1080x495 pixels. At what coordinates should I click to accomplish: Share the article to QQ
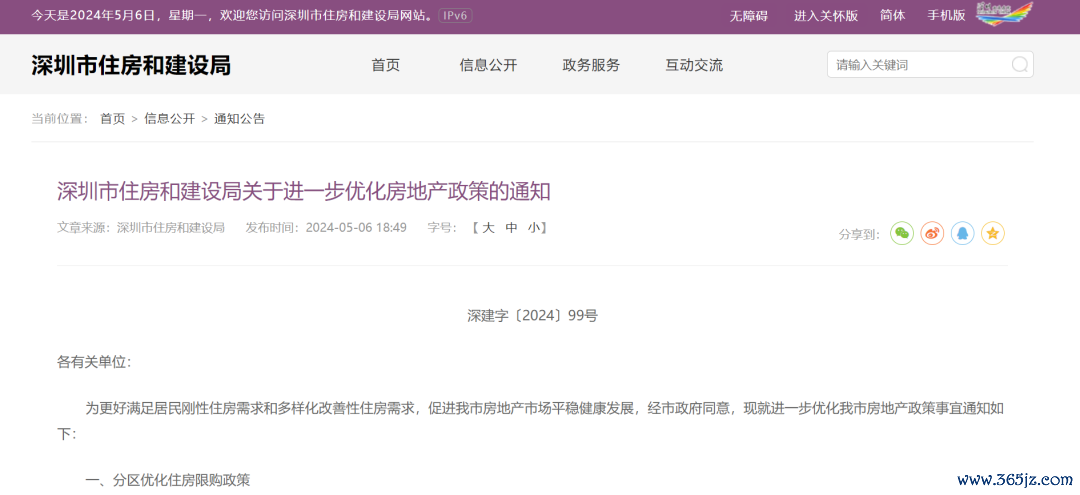[x=962, y=233]
